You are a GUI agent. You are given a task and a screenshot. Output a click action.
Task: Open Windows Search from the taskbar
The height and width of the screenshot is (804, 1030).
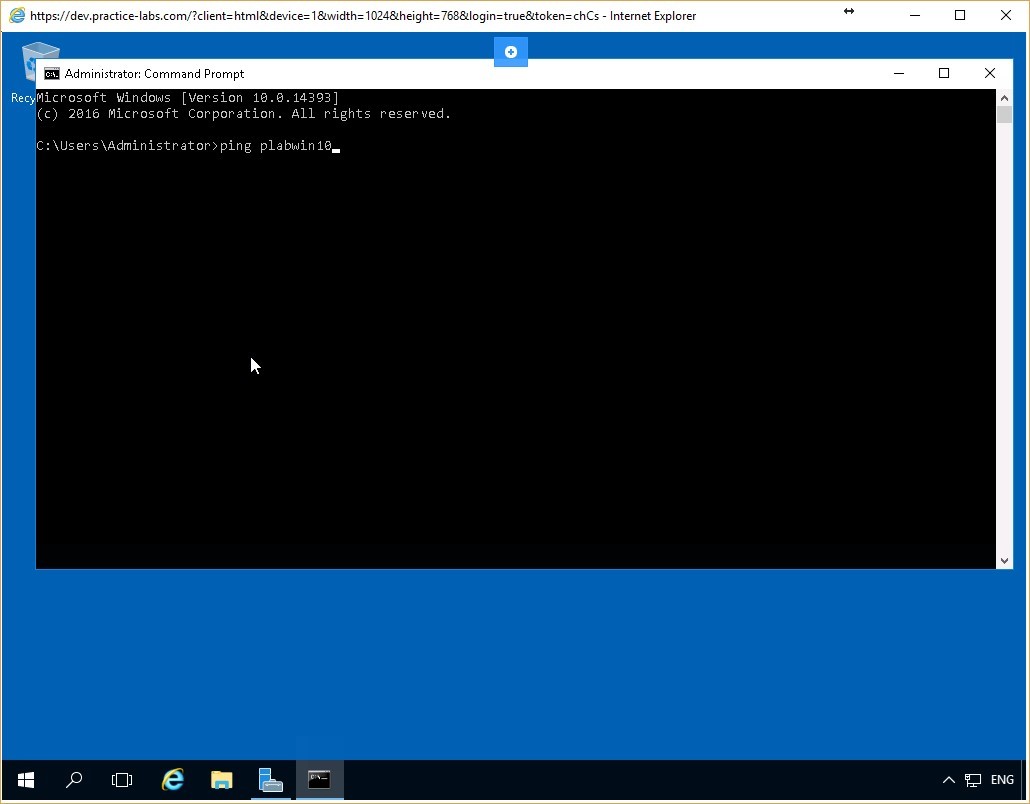pyautogui.click(x=73, y=780)
